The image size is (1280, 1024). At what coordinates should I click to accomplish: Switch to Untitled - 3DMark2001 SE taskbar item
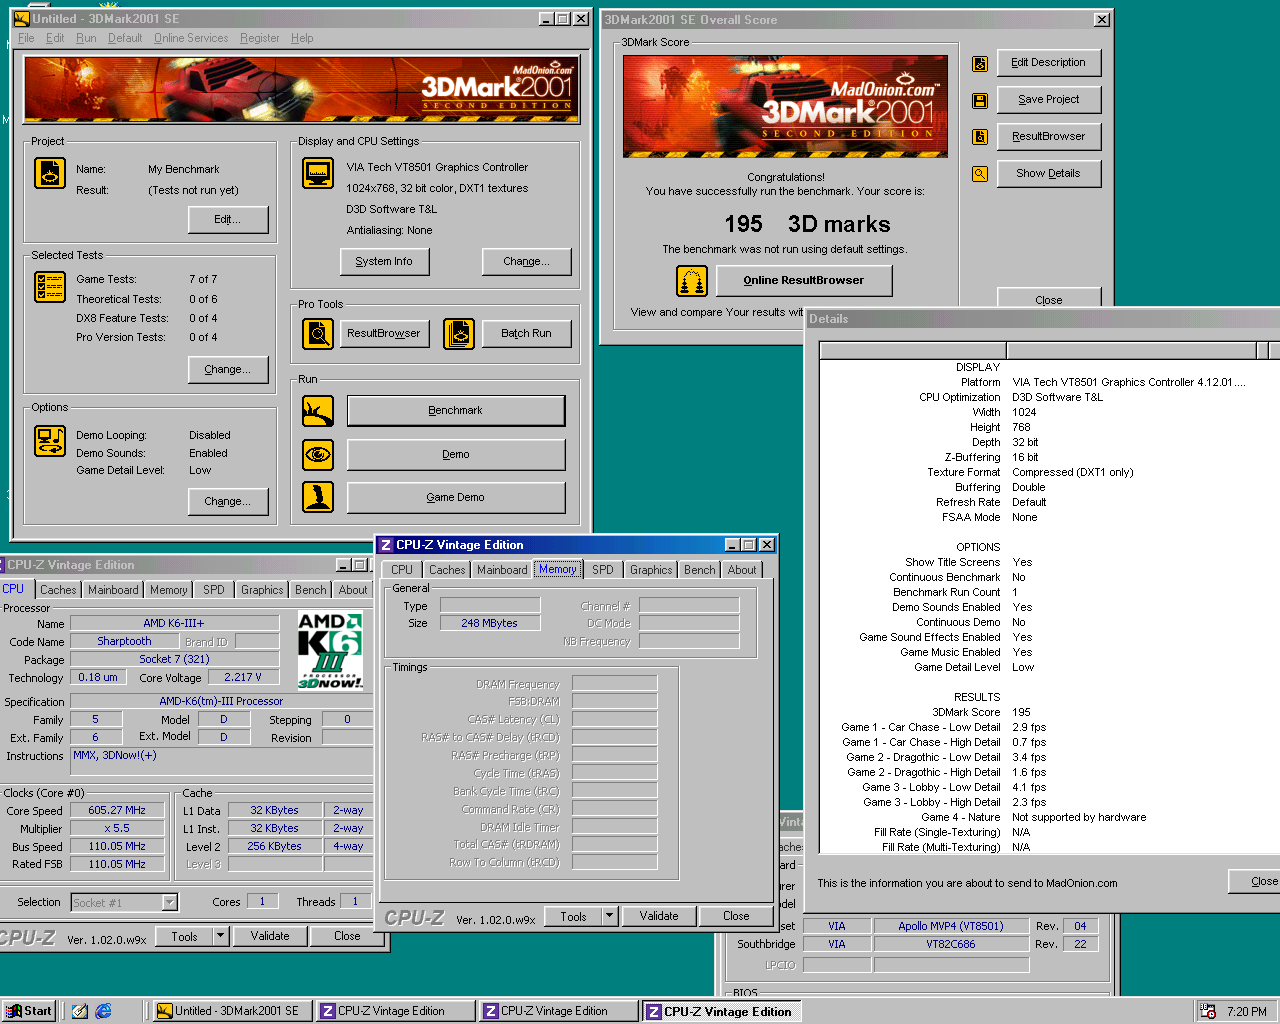(232, 1011)
